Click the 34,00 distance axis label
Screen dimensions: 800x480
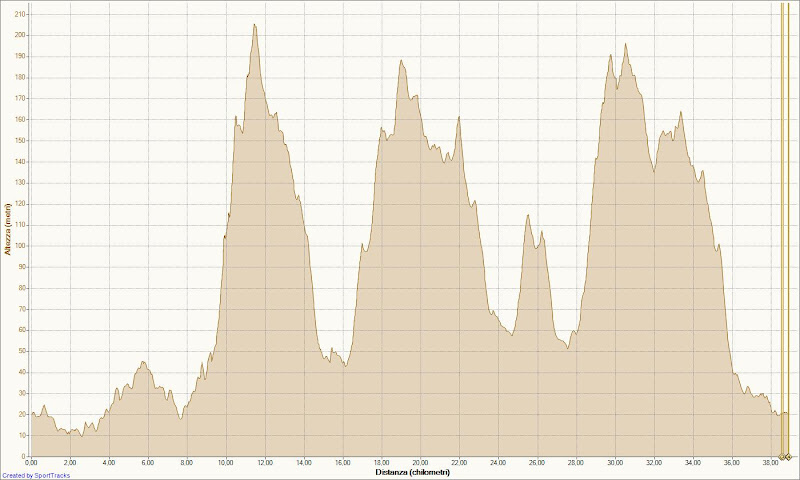[x=693, y=463]
